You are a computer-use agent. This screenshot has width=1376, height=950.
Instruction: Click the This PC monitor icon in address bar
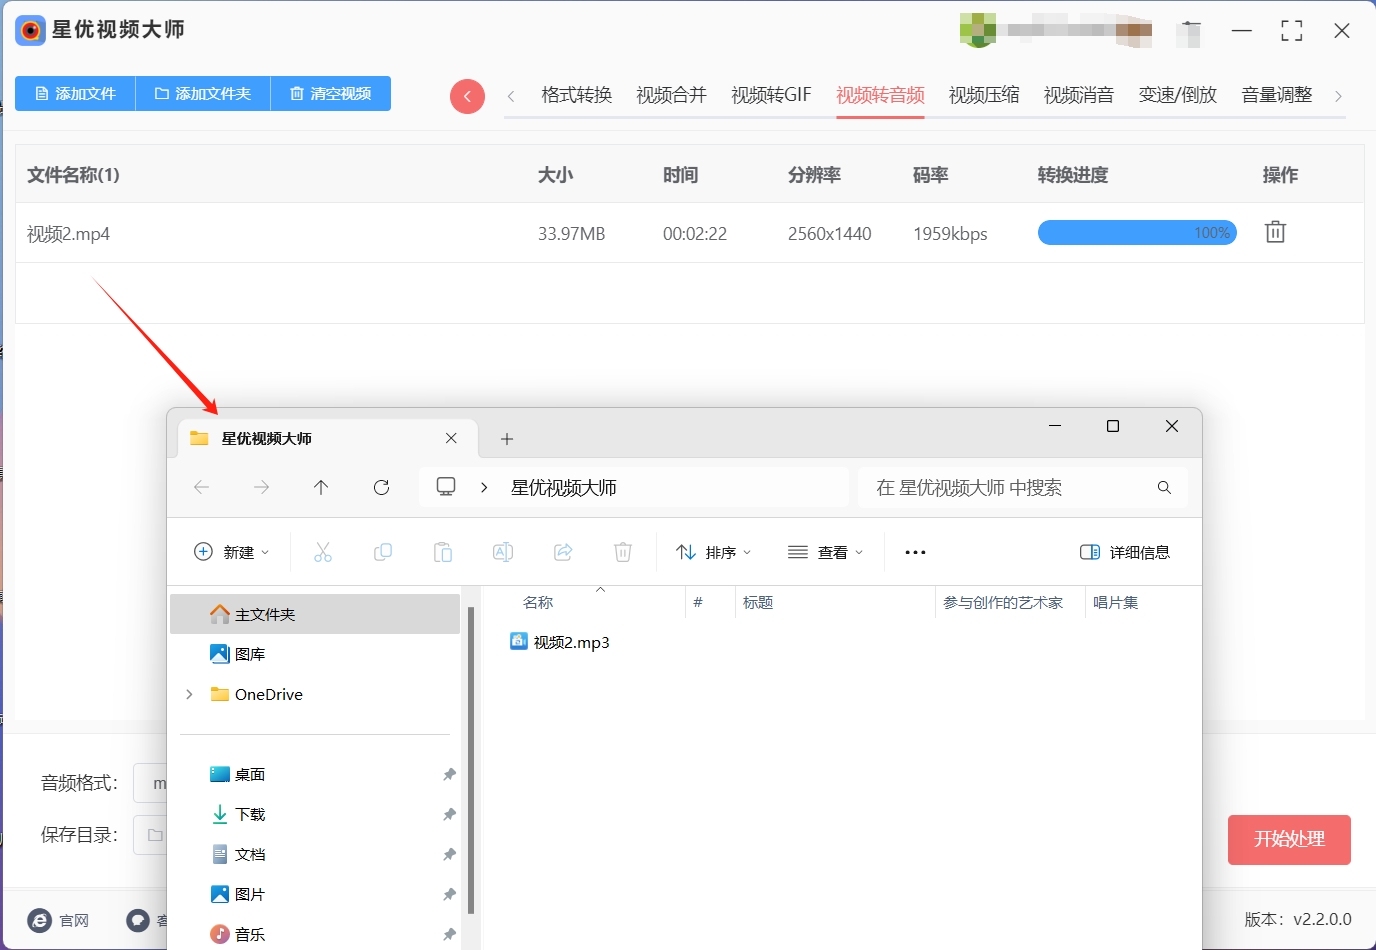[446, 486]
